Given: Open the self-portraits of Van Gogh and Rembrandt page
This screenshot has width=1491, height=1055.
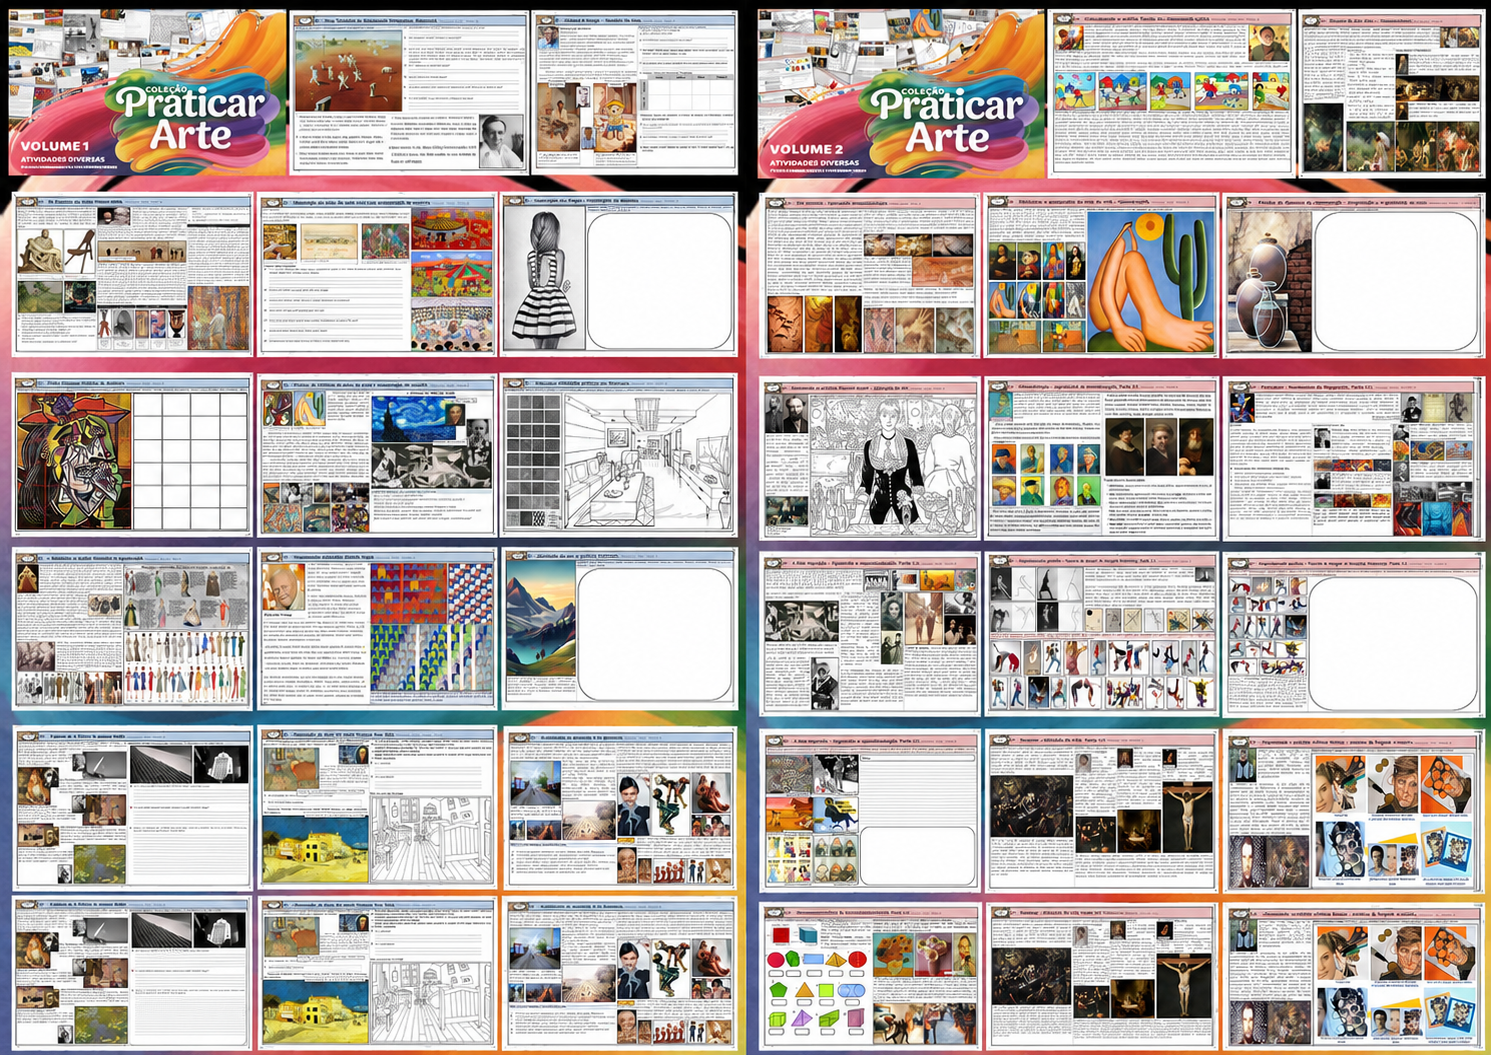Looking at the screenshot, I should tap(1102, 458).
